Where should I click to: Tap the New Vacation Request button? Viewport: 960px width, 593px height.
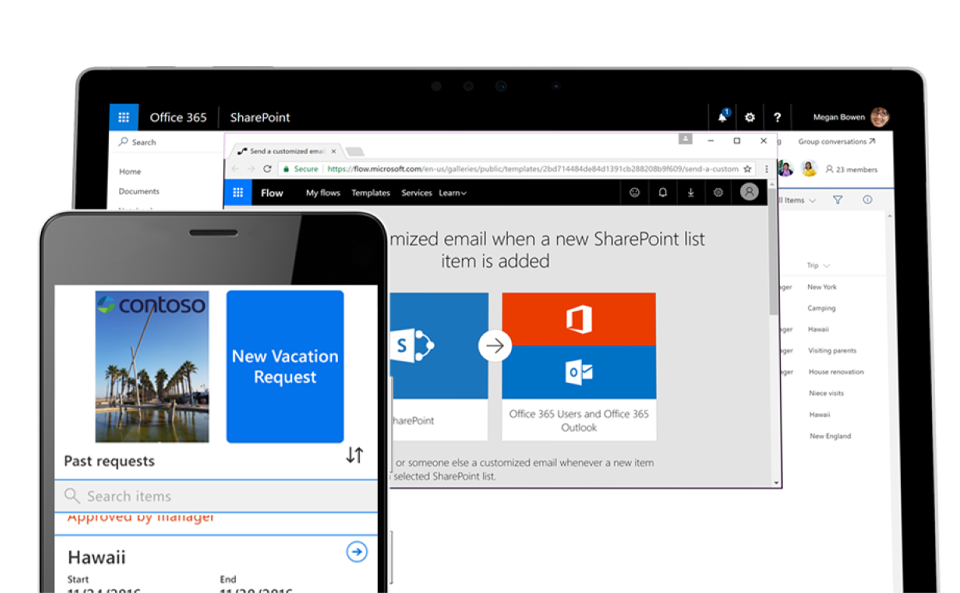tap(285, 367)
